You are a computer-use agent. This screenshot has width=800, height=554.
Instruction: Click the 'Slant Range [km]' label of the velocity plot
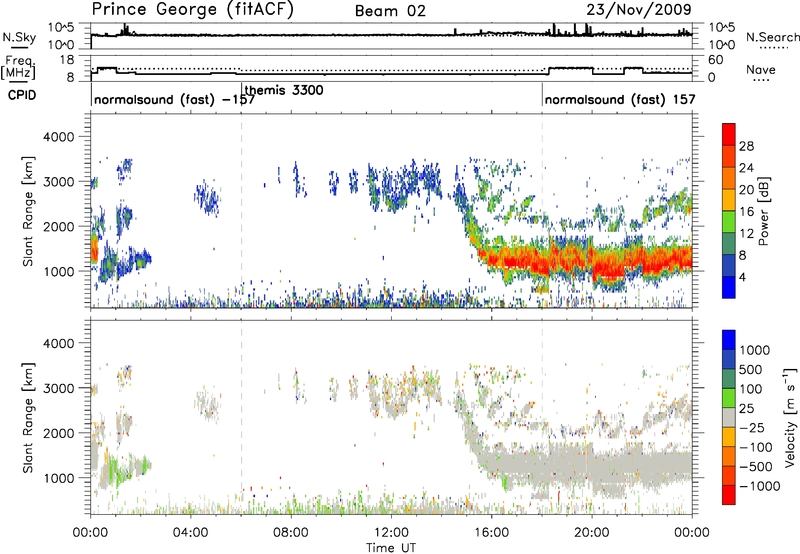point(28,417)
